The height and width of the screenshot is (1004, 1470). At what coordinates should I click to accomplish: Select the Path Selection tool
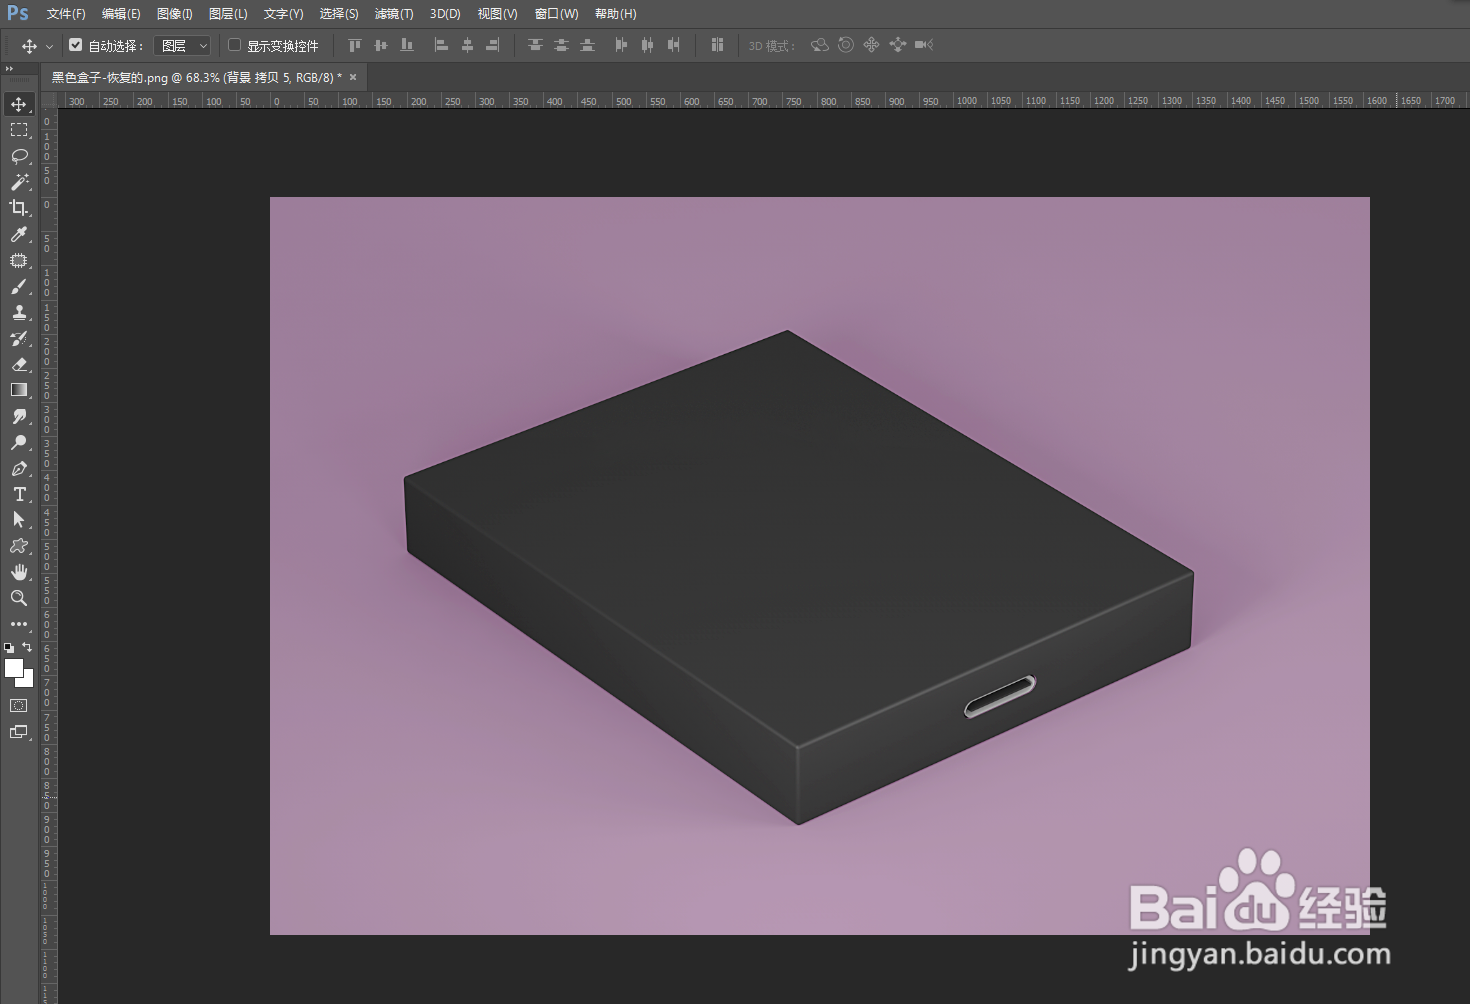tap(19, 520)
